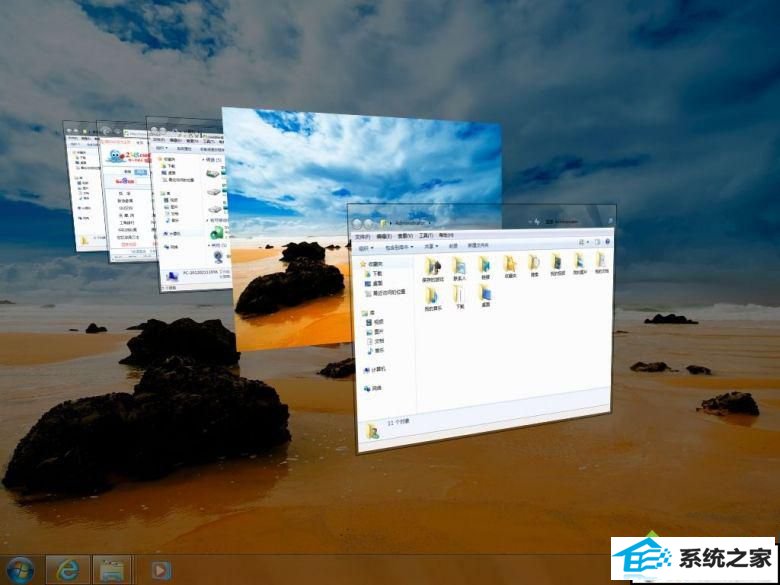This screenshot has height=585, width=780.
Task: Click Forward arrow in the Administrator window
Action: tap(369, 224)
